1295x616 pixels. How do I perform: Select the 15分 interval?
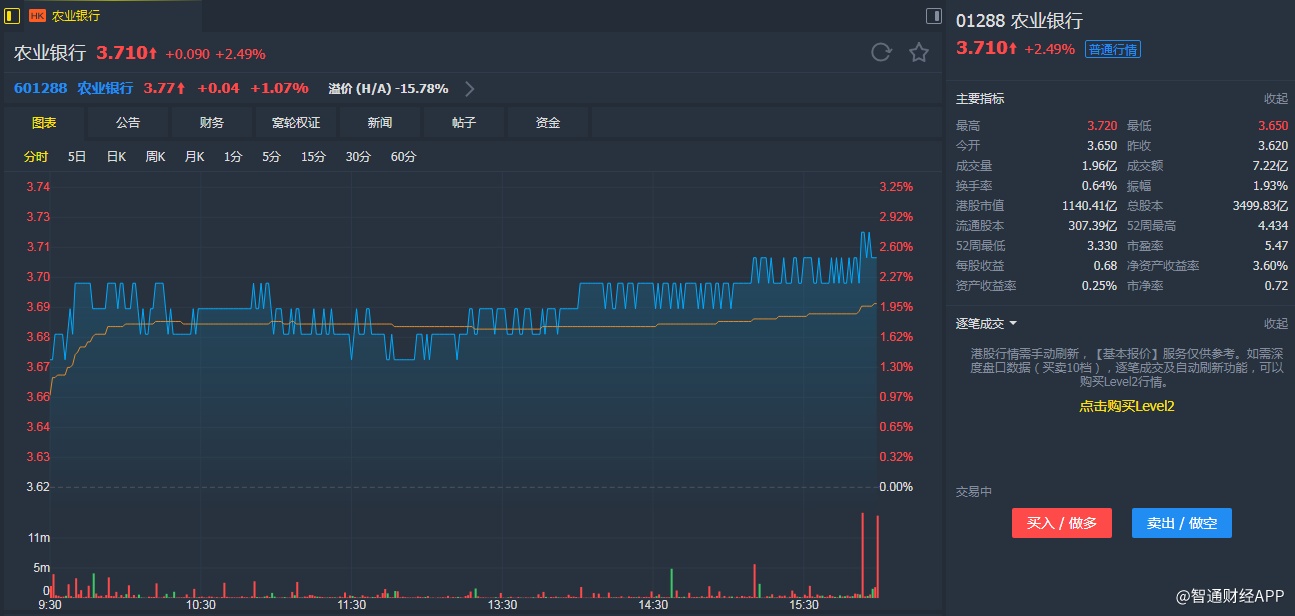314,157
